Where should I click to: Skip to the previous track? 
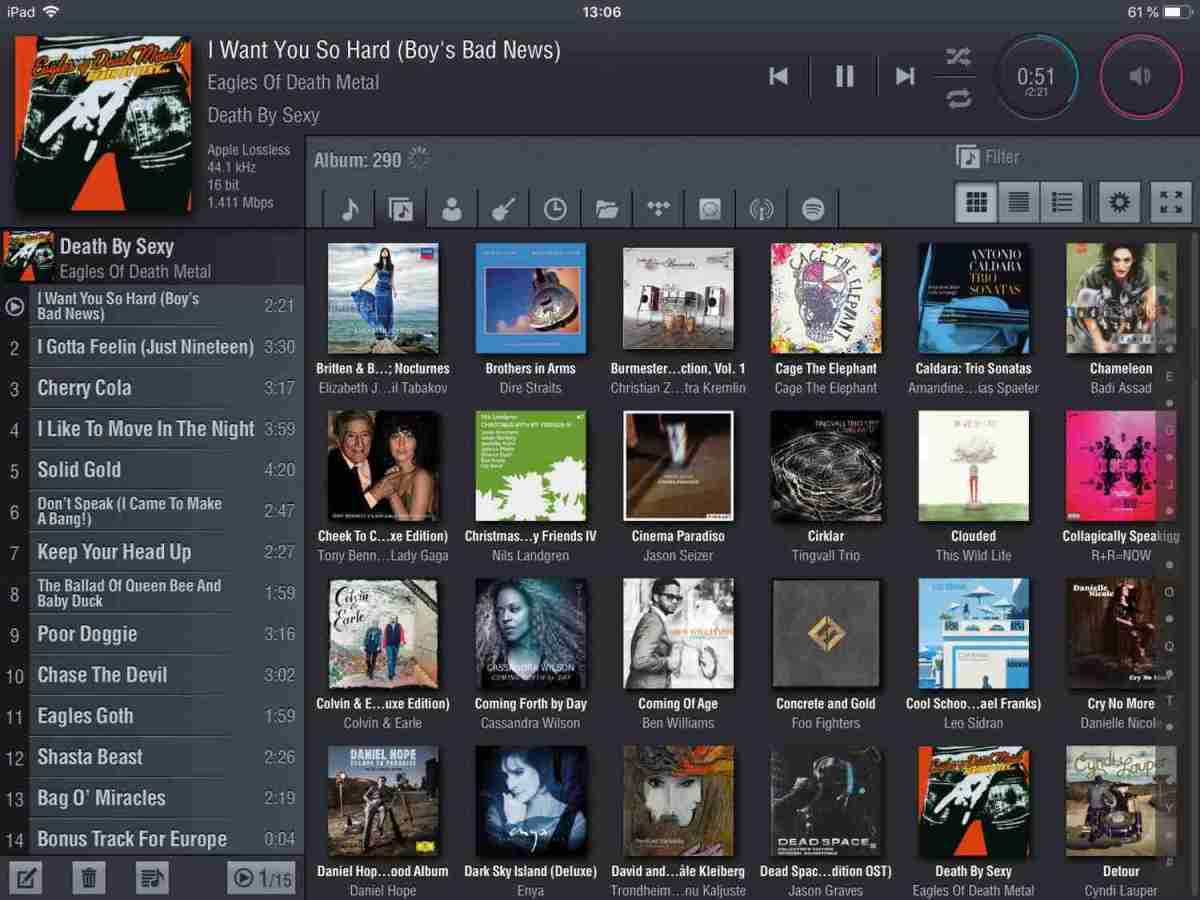(778, 76)
